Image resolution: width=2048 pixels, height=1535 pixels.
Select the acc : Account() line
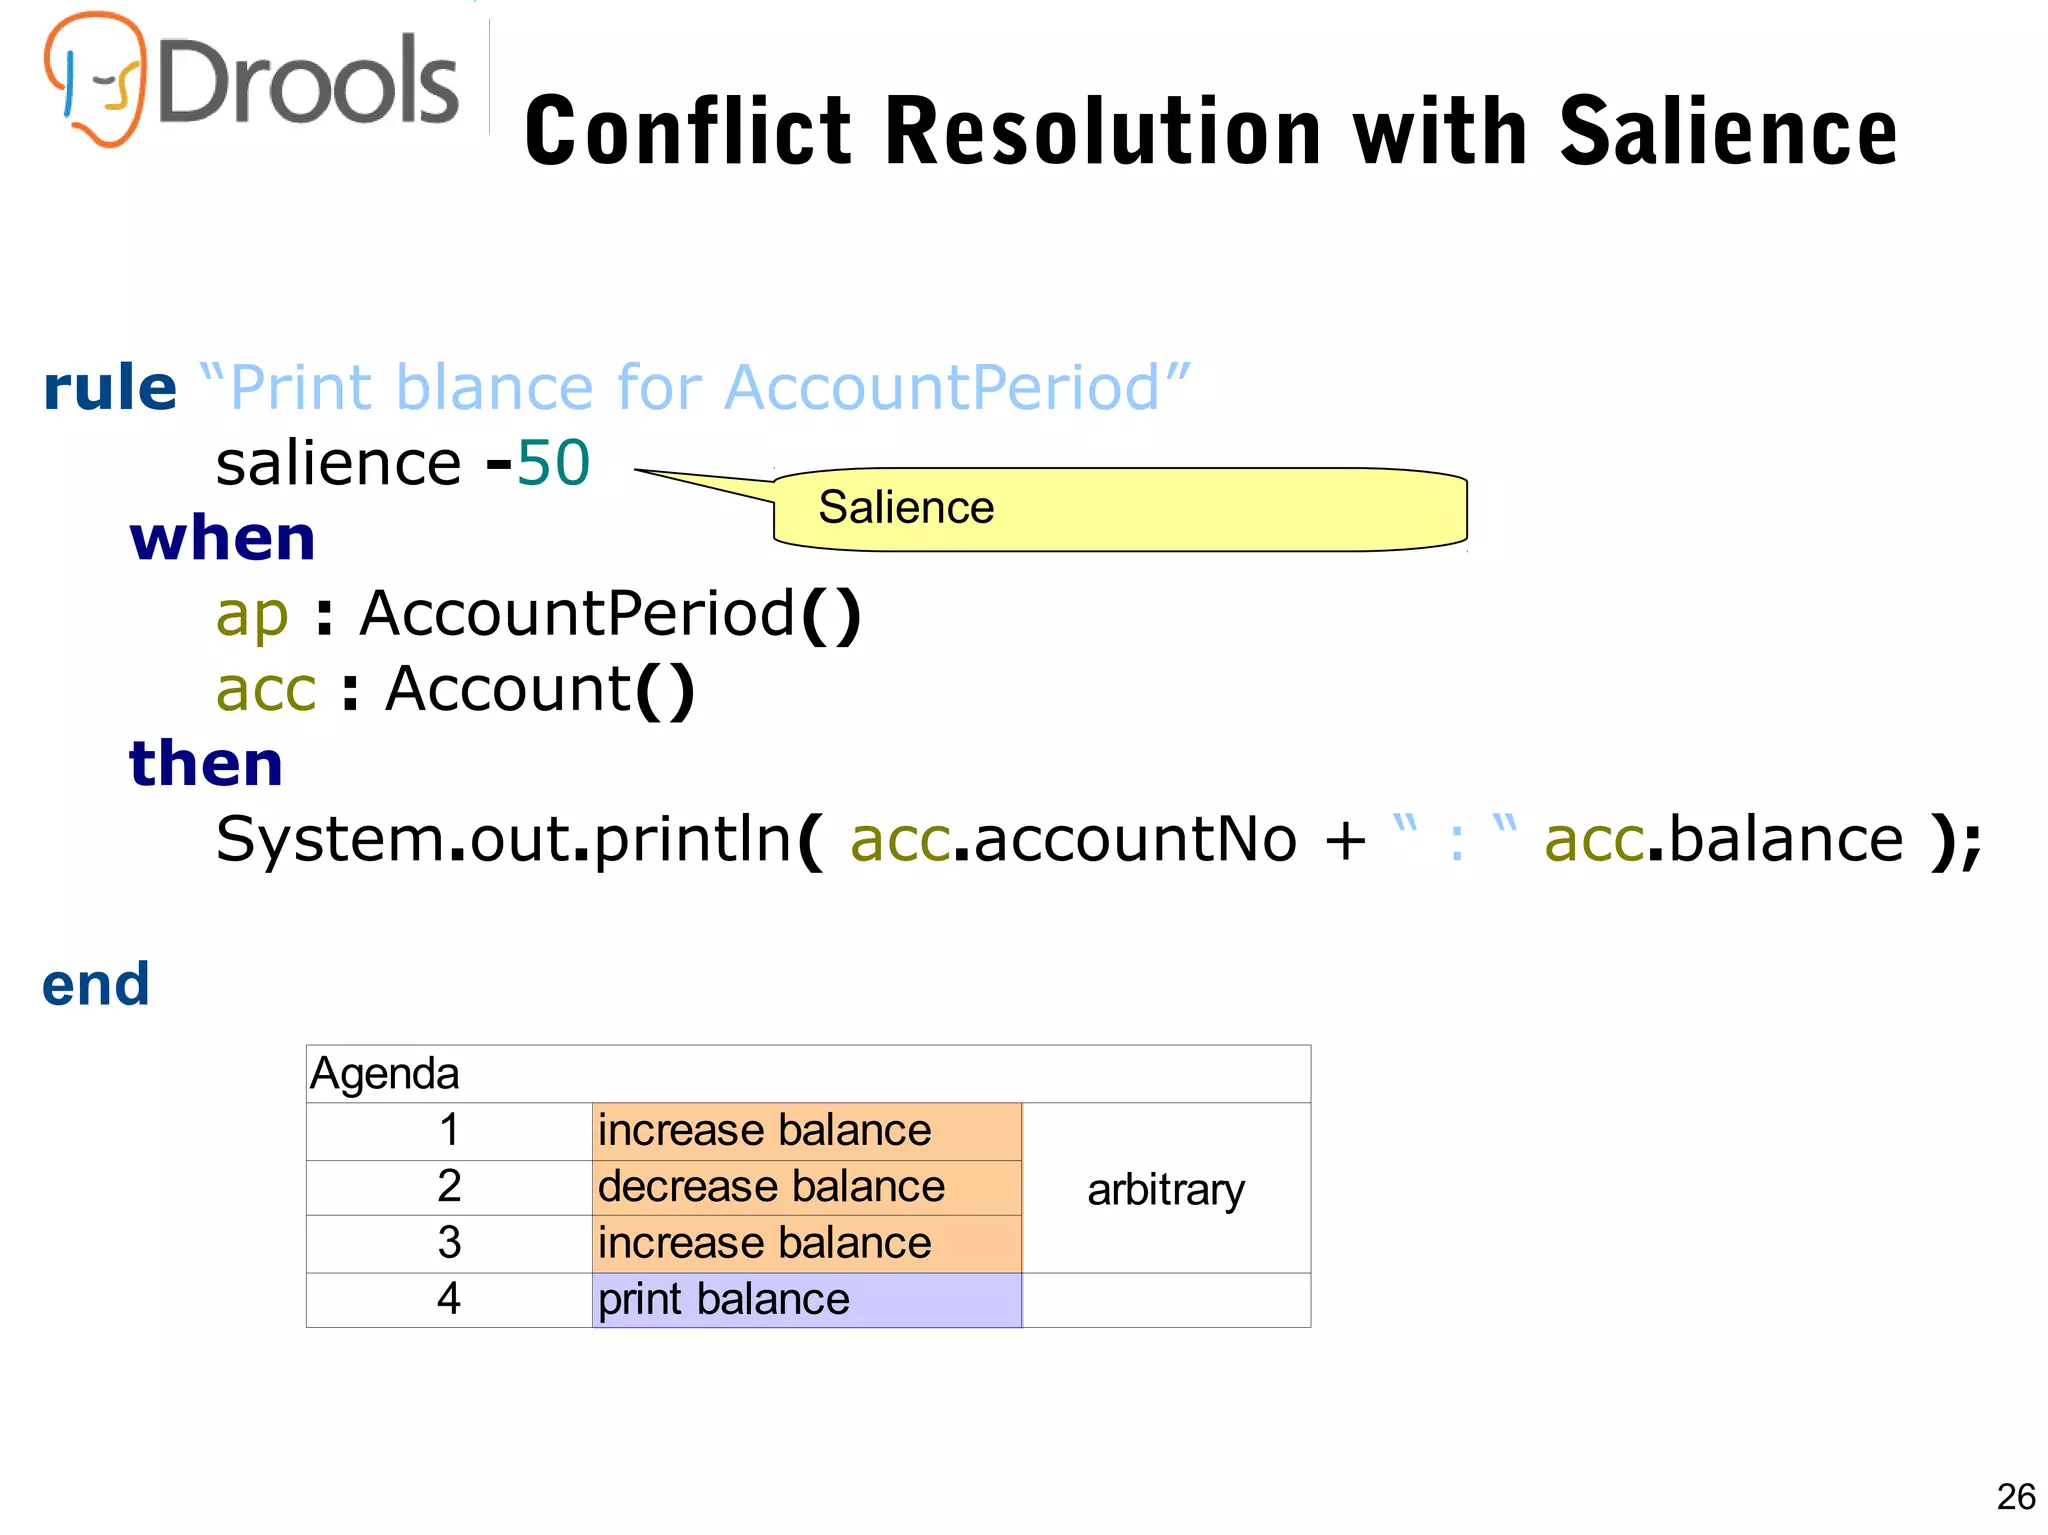pos(455,689)
